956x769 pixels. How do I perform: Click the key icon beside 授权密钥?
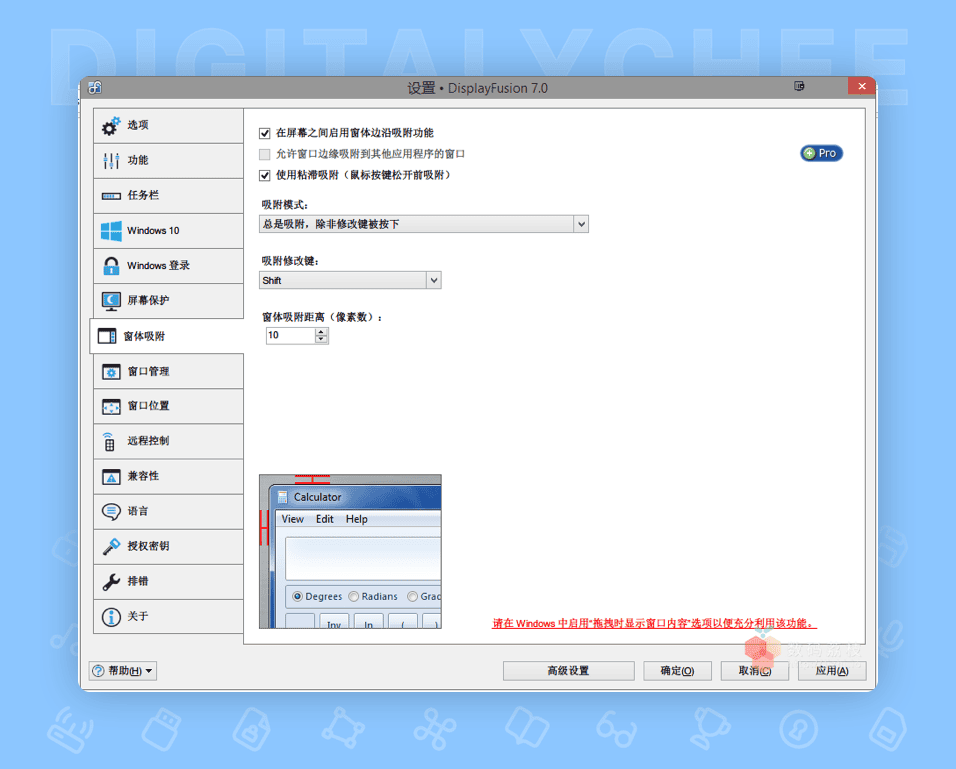(111, 546)
